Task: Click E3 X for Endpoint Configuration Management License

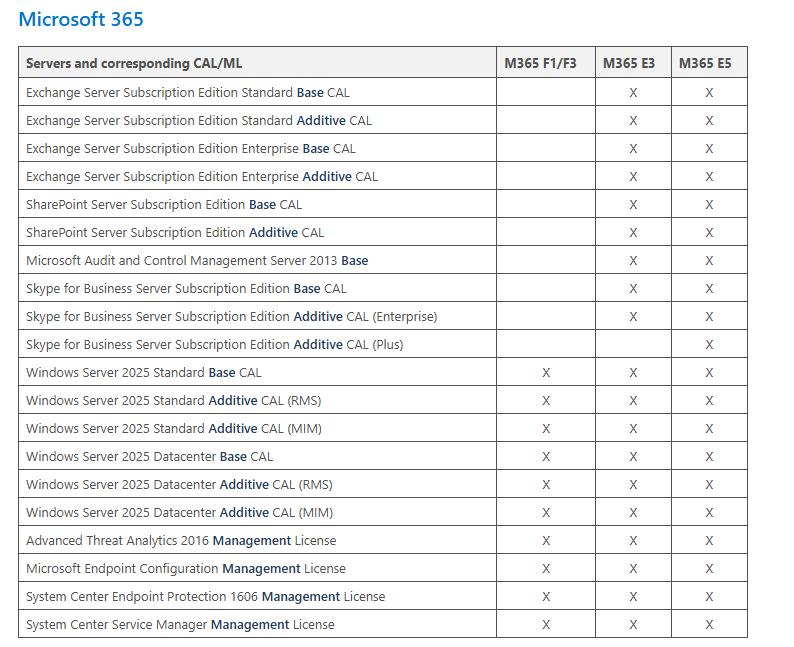Action: coord(633,569)
